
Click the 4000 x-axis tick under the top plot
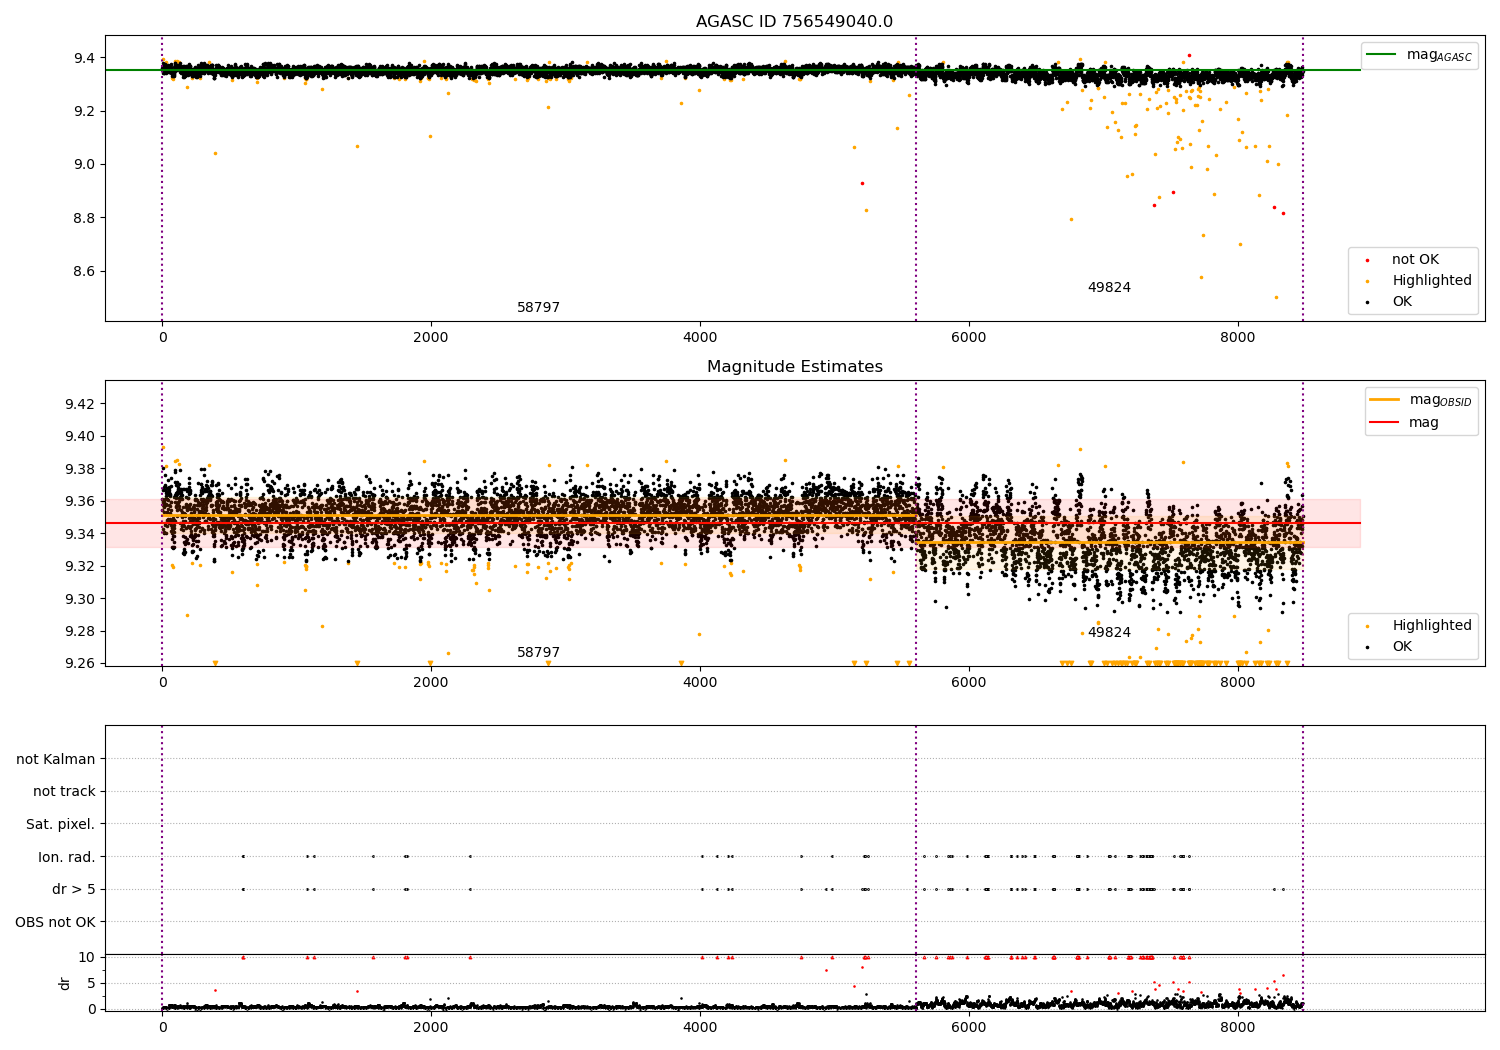click(700, 338)
